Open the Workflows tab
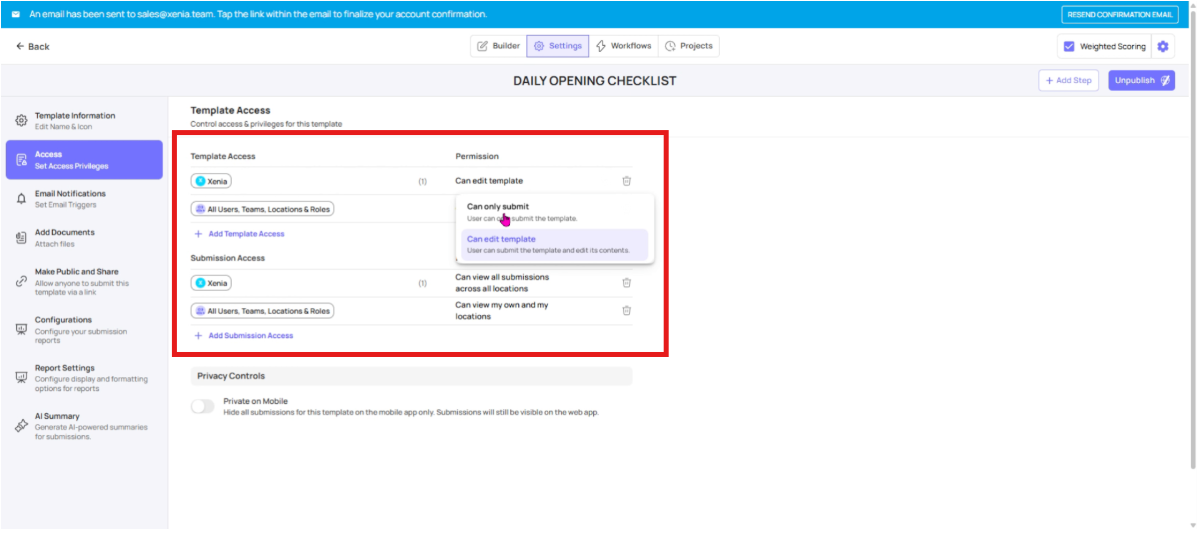The width and height of the screenshot is (1197, 536). [x=623, y=46]
